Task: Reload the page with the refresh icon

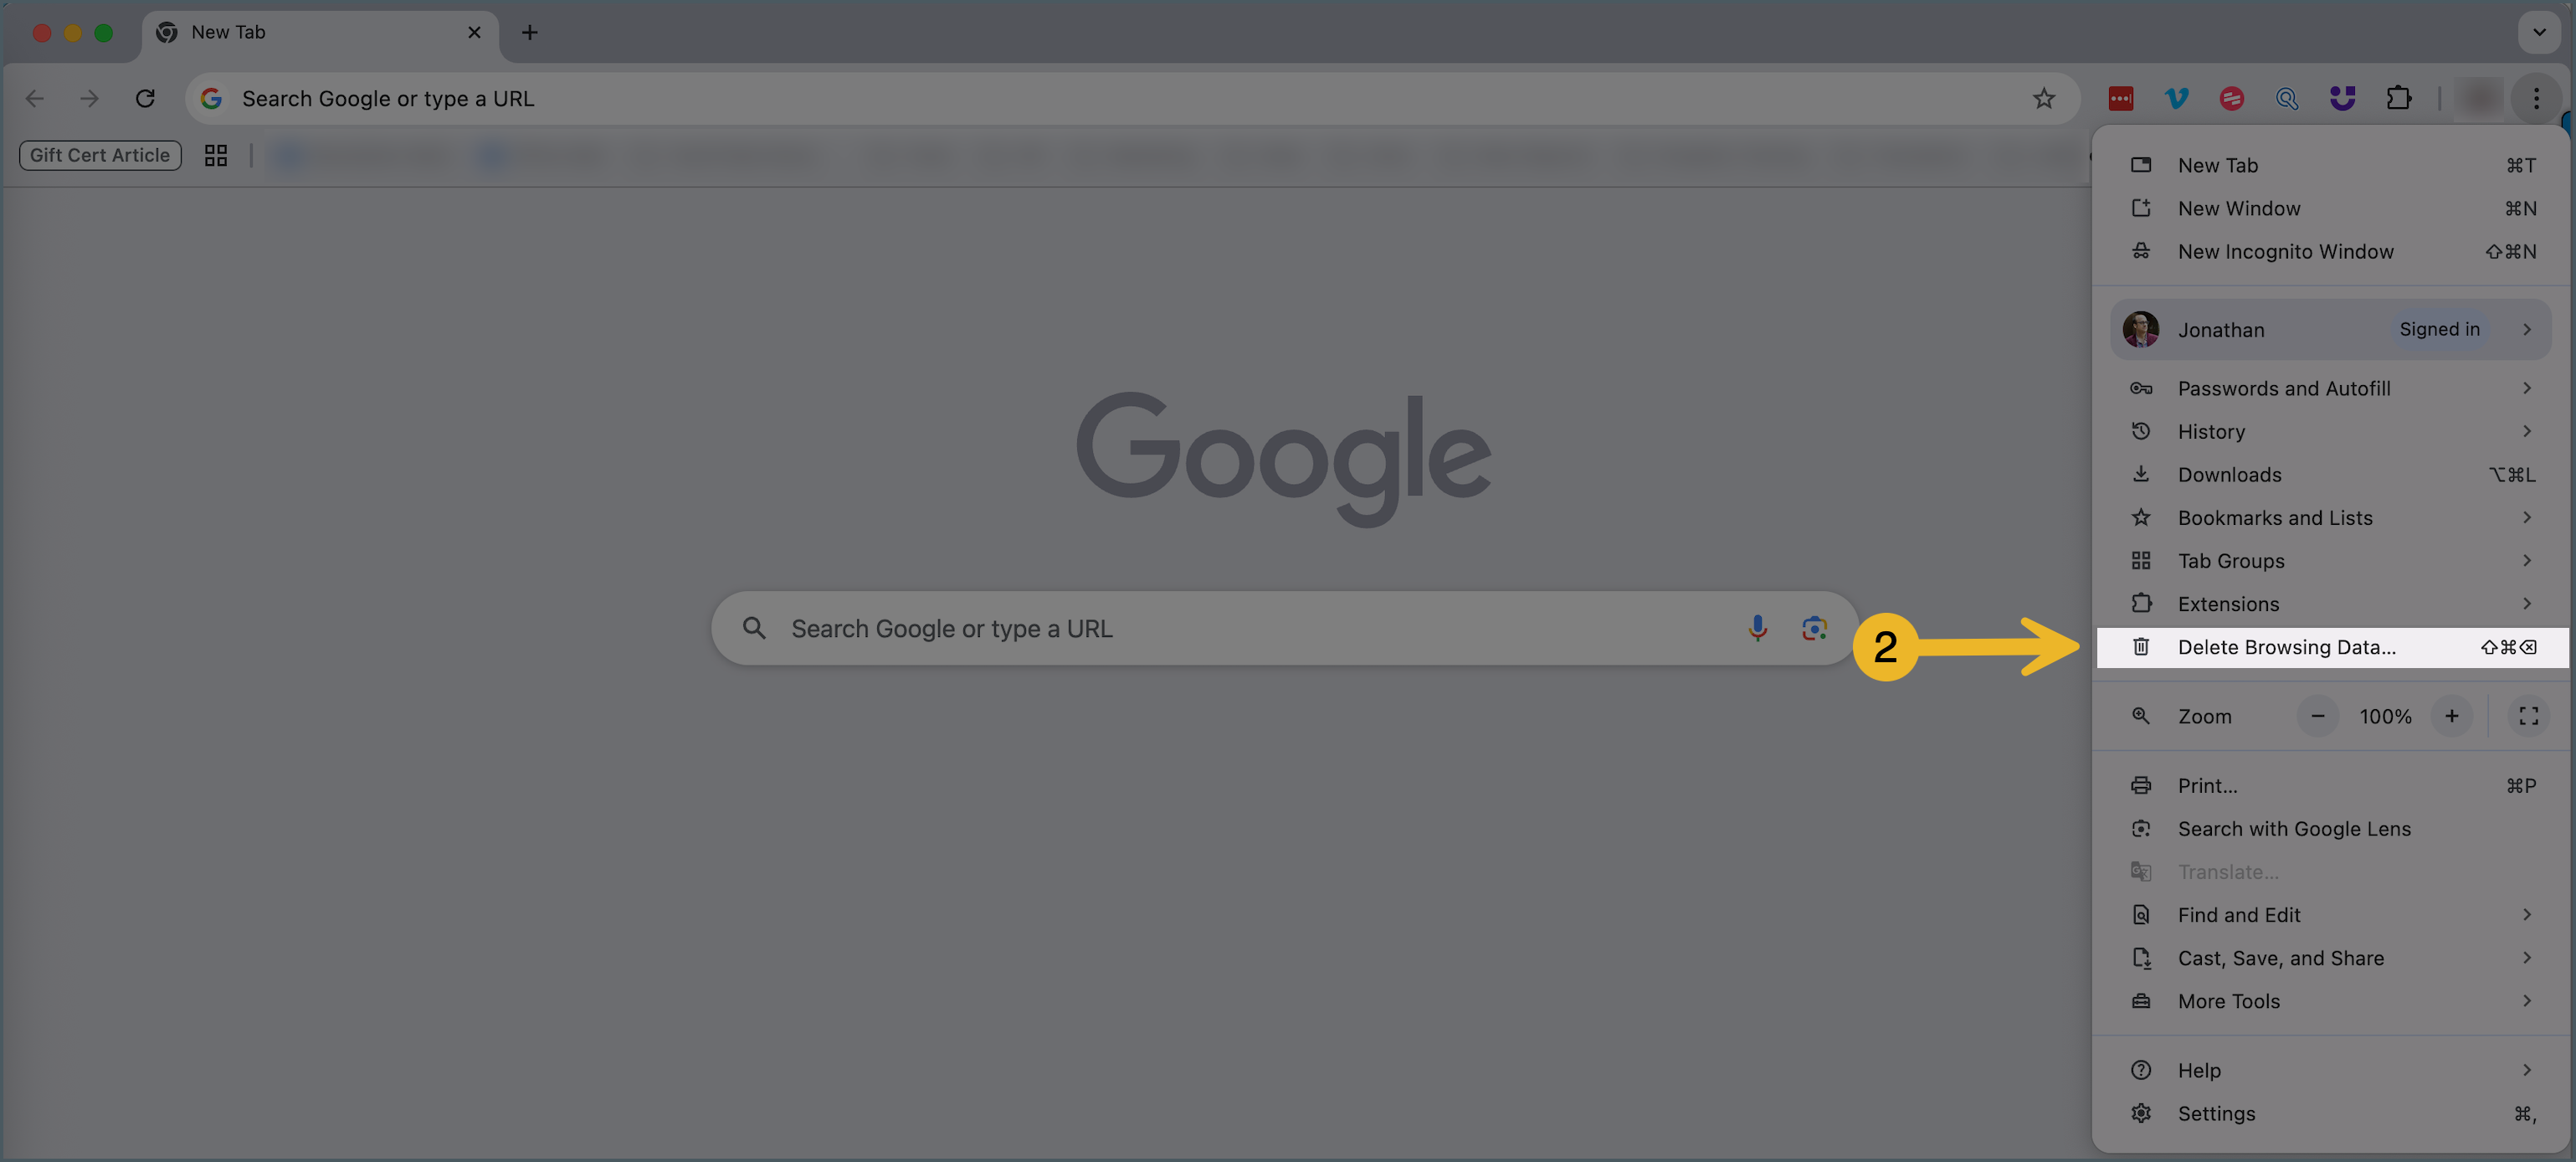Action: click(145, 98)
